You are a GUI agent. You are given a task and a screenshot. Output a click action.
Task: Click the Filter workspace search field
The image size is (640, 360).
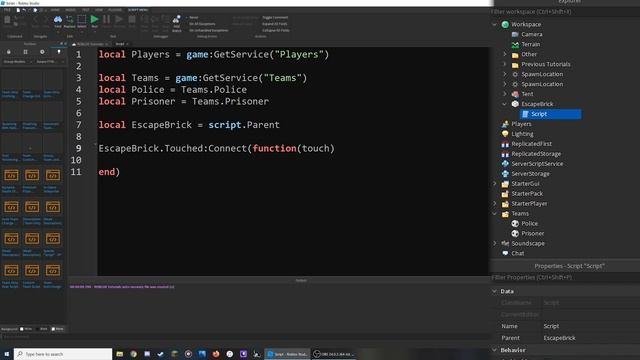click(565, 12)
